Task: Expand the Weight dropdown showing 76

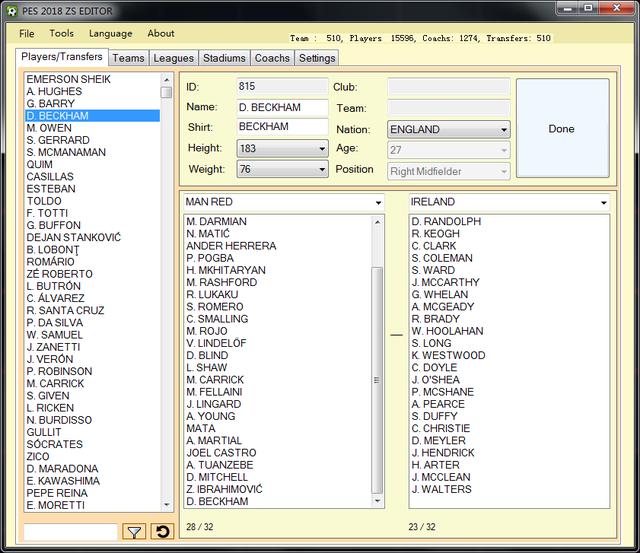Action: (282, 170)
